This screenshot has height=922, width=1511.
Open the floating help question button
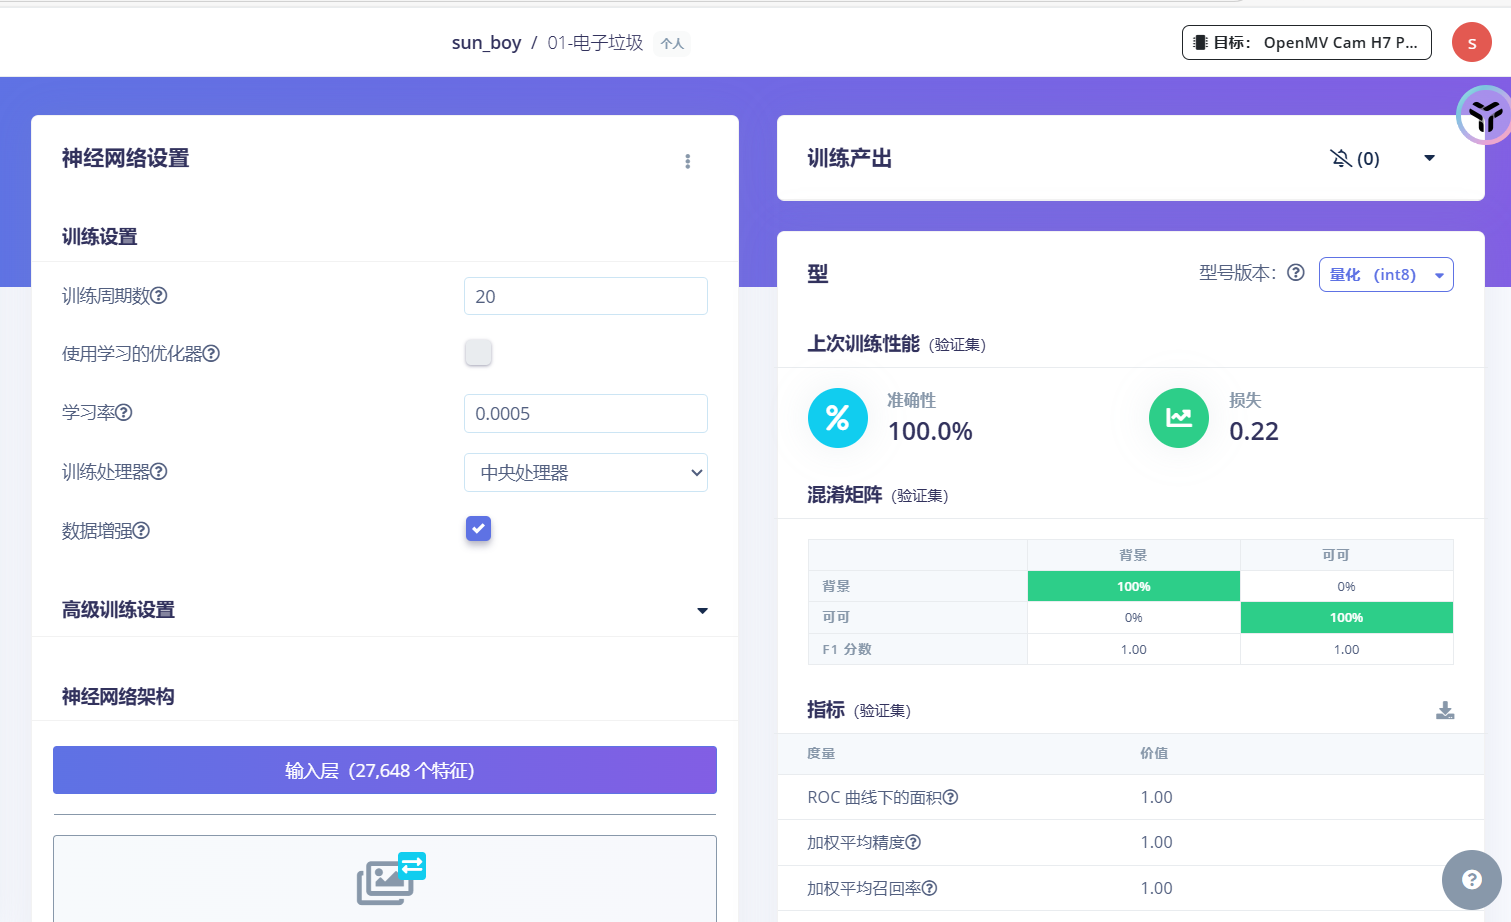coord(1471,880)
